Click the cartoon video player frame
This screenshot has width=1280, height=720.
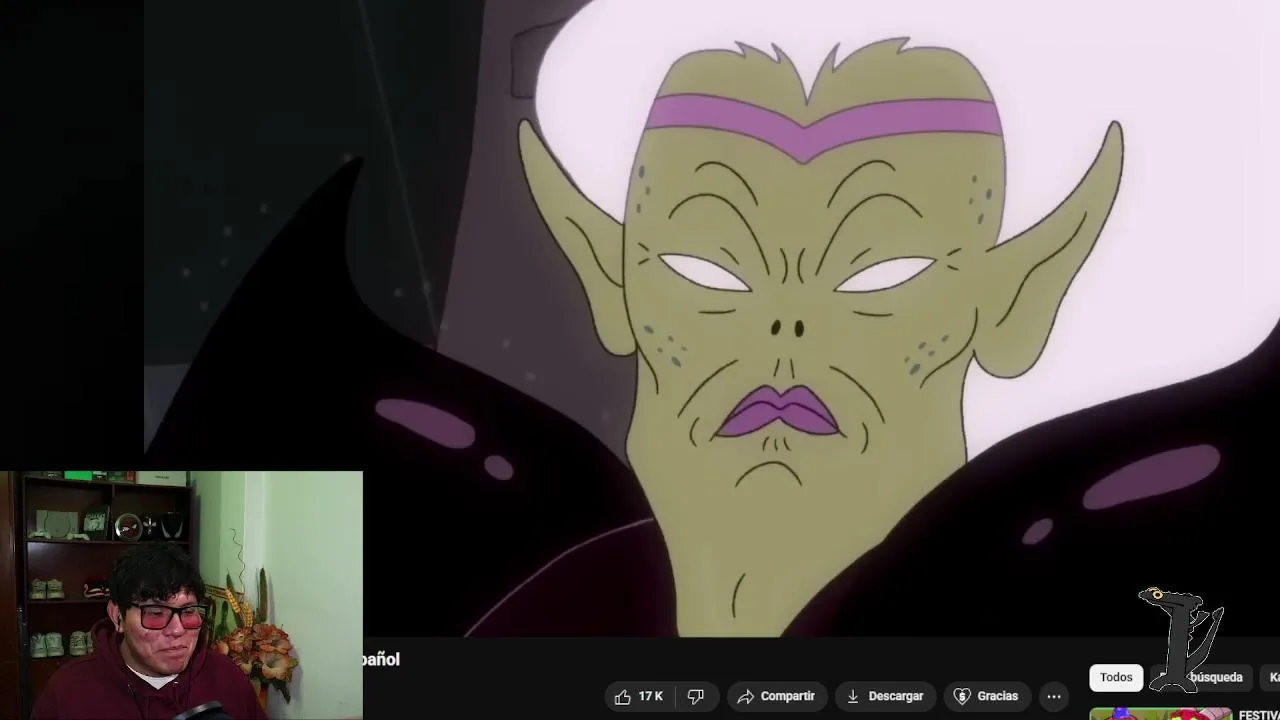[x=712, y=318]
